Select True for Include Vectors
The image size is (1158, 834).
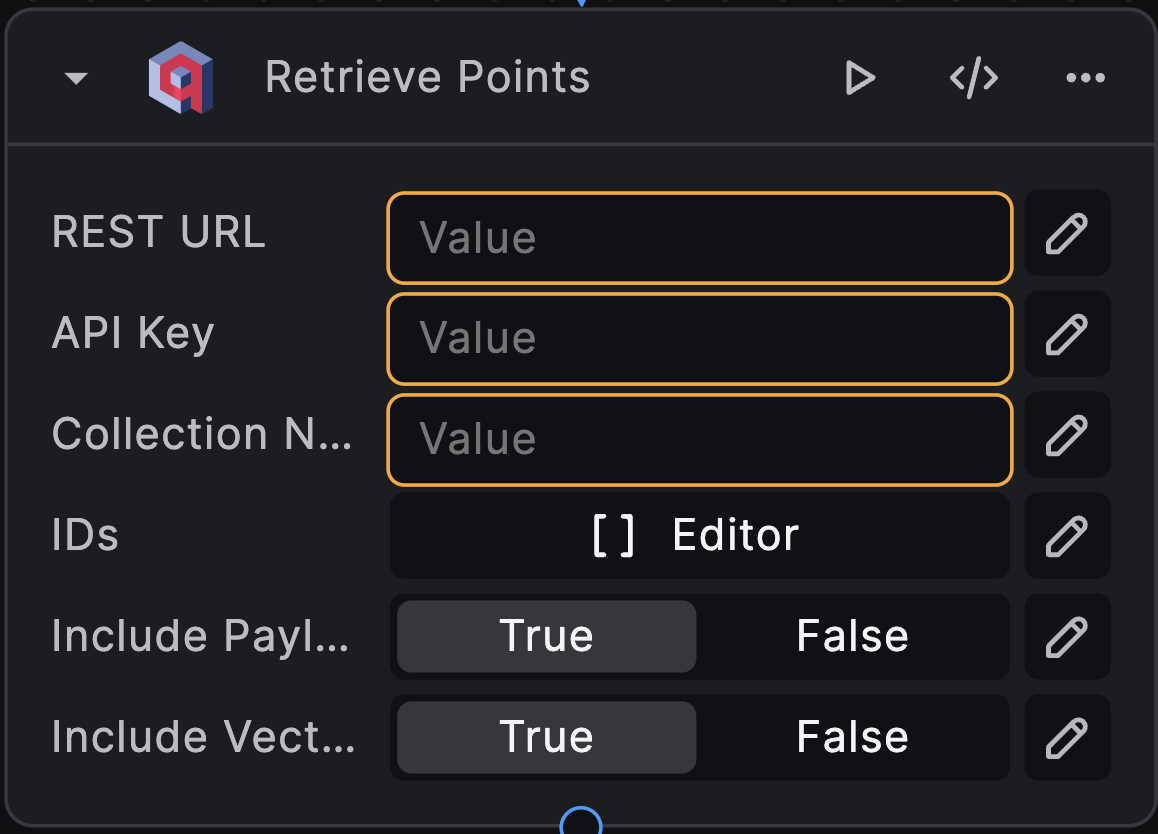pyautogui.click(x=545, y=737)
